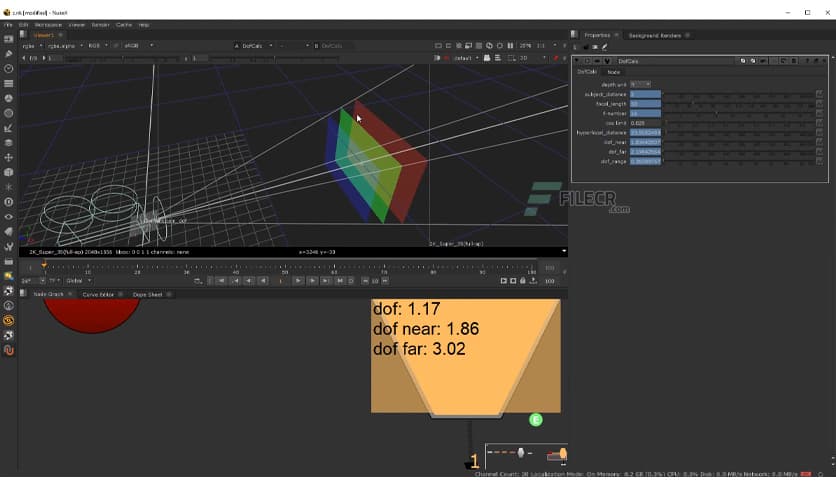Close the Properties tab
The image size is (836, 484).
[616, 35]
